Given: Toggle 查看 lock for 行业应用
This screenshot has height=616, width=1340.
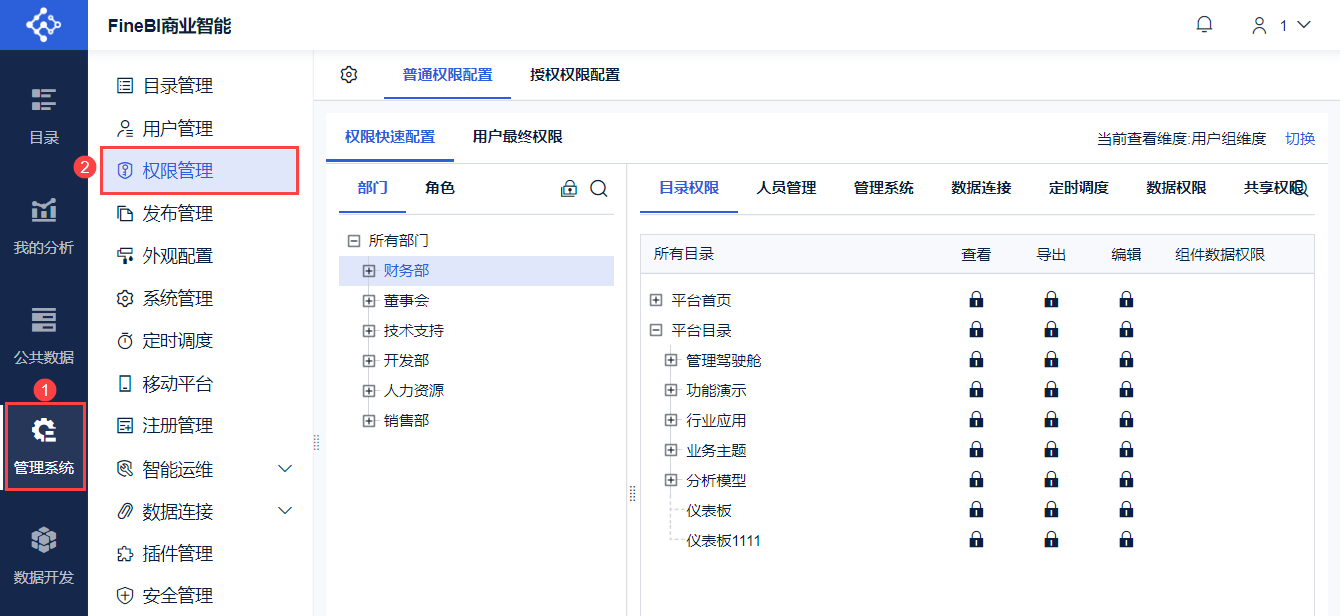Looking at the screenshot, I should [976, 419].
